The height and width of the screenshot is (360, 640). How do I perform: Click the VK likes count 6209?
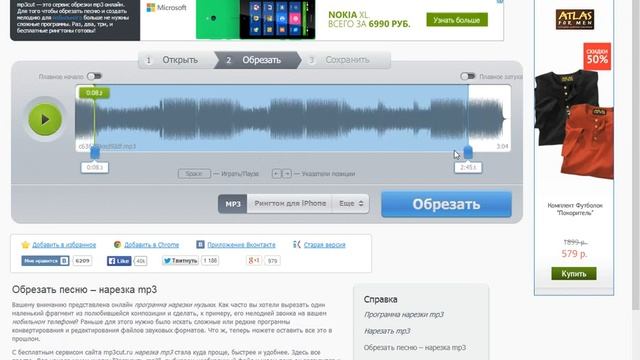coord(82,261)
